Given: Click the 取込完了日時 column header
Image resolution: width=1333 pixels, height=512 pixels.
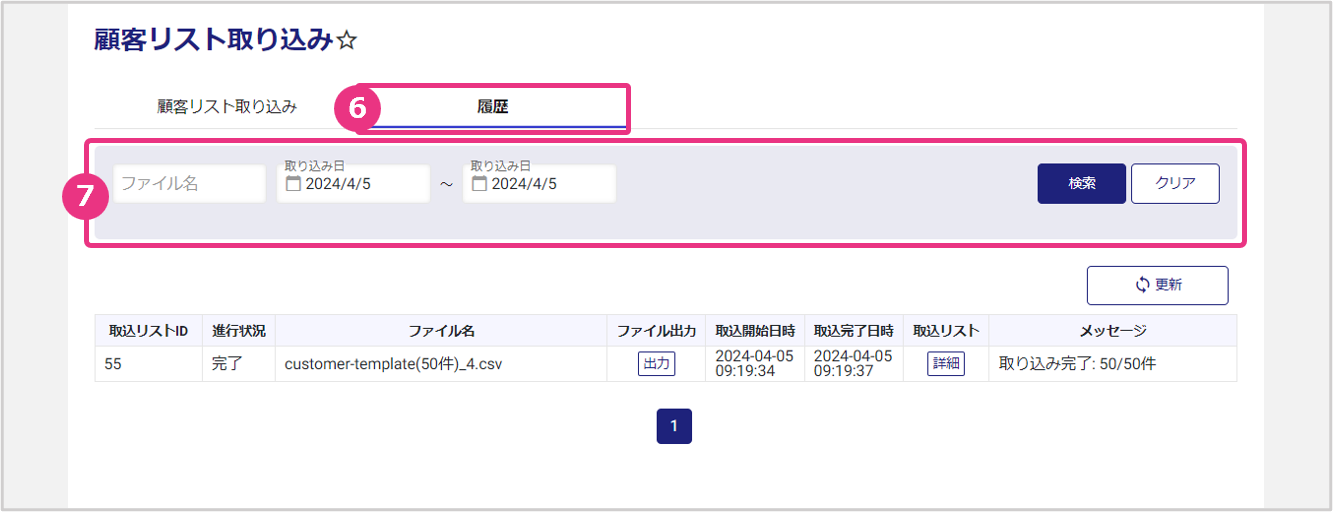Looking at the screenshot, I should (853, 330).
